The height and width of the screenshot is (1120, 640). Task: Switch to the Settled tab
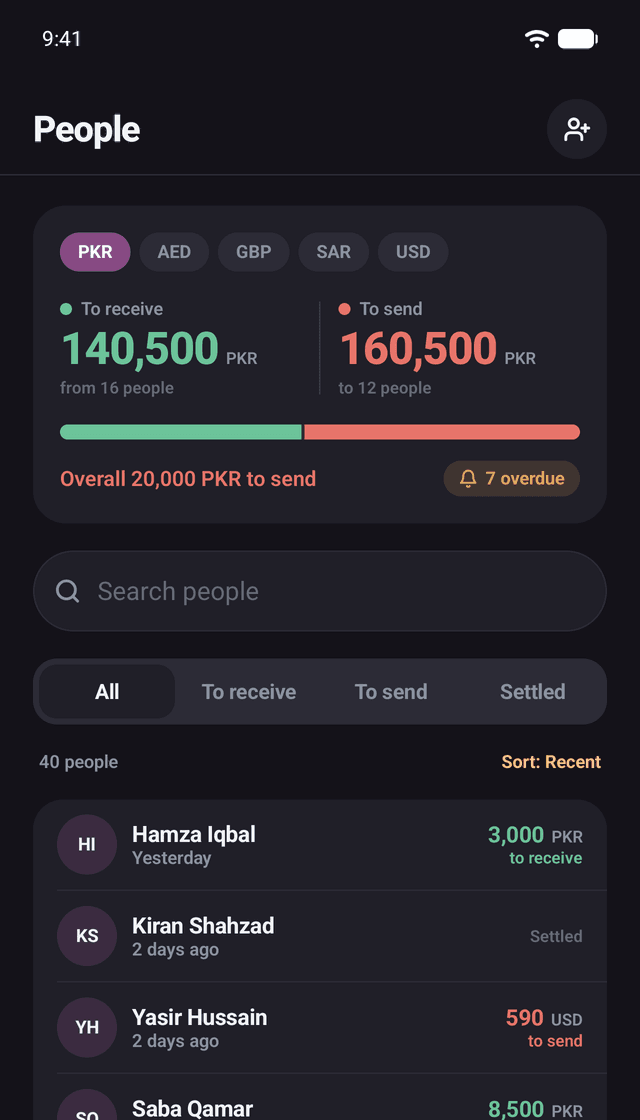[x=533, y=691]
